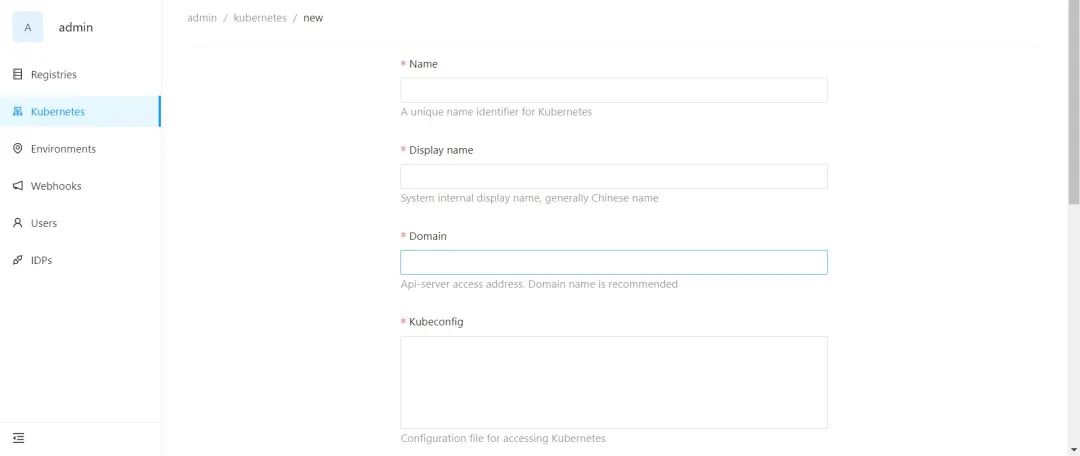
Task: Open the Users menu label
Action: (x=44, y=223)
